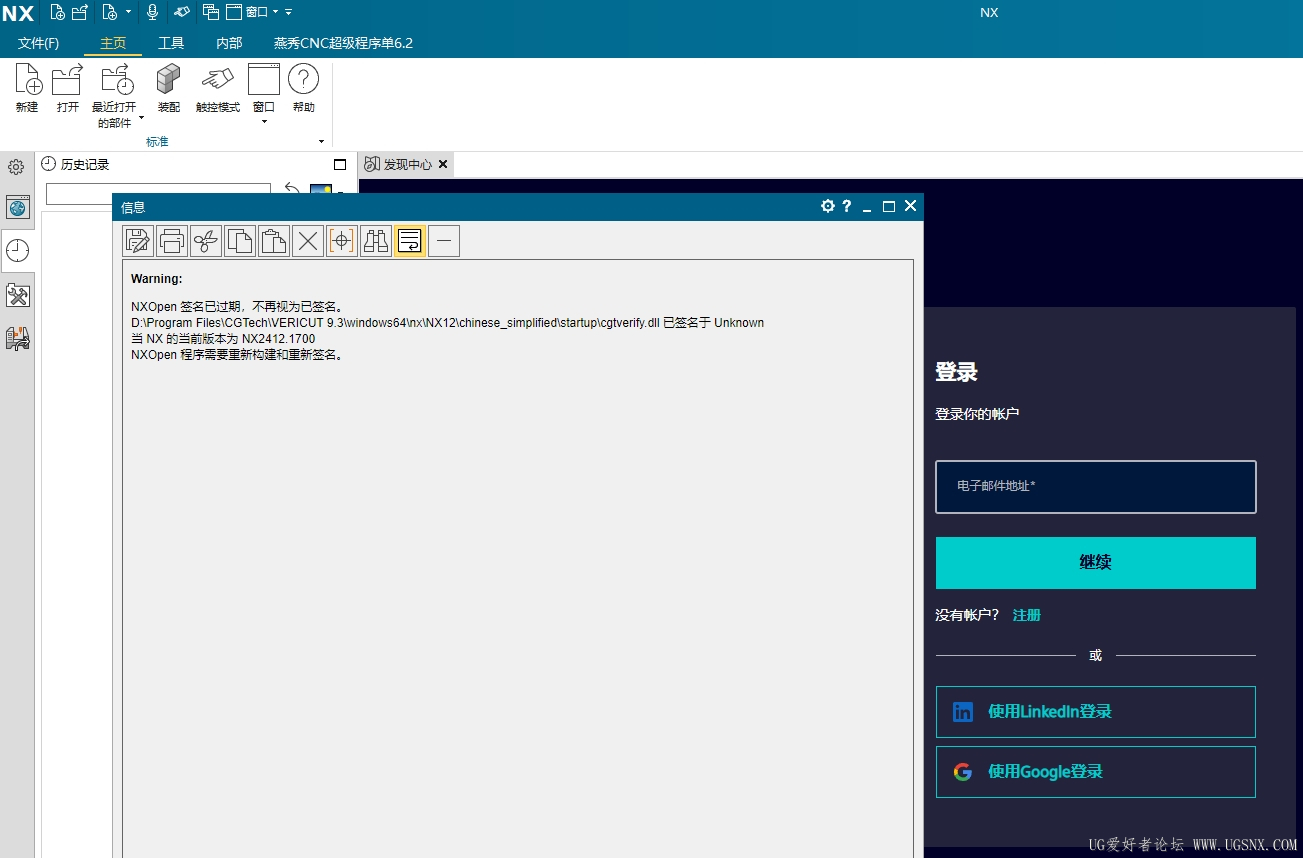
Task: Click Copy icon in 信息 window toolbar
Action: click(240, 241)
